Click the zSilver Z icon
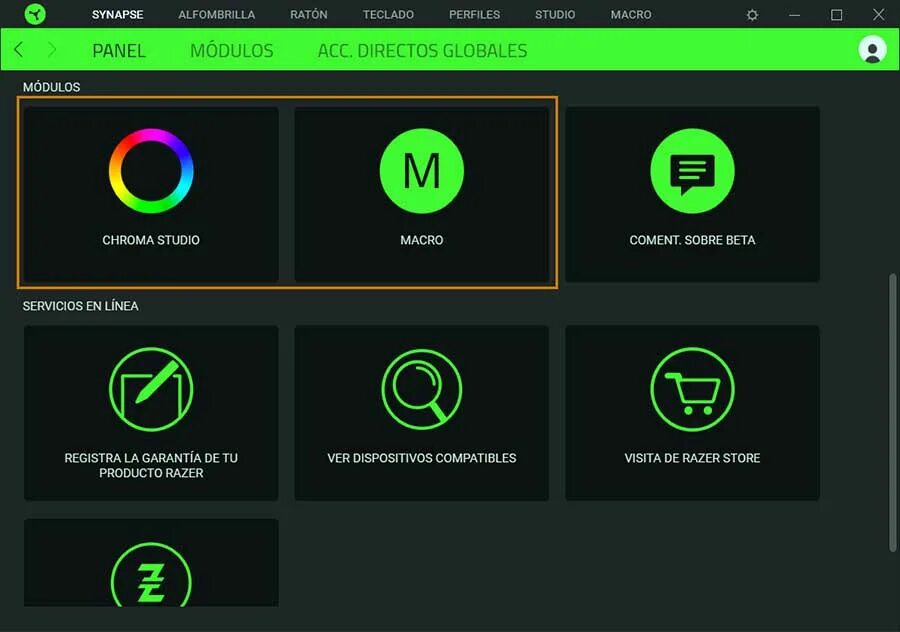This screenshot has height=632, width=900. (x=151, y=575)
